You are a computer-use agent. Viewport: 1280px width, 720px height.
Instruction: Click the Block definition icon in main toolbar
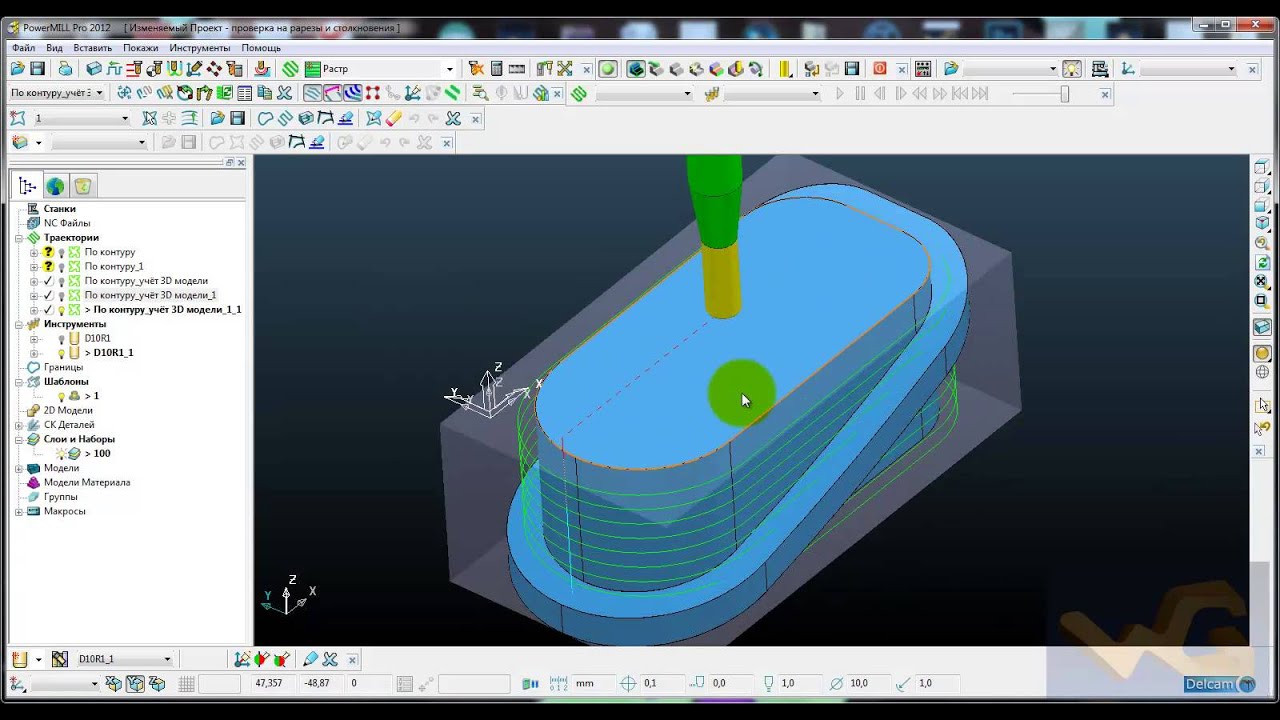(94, 69)
